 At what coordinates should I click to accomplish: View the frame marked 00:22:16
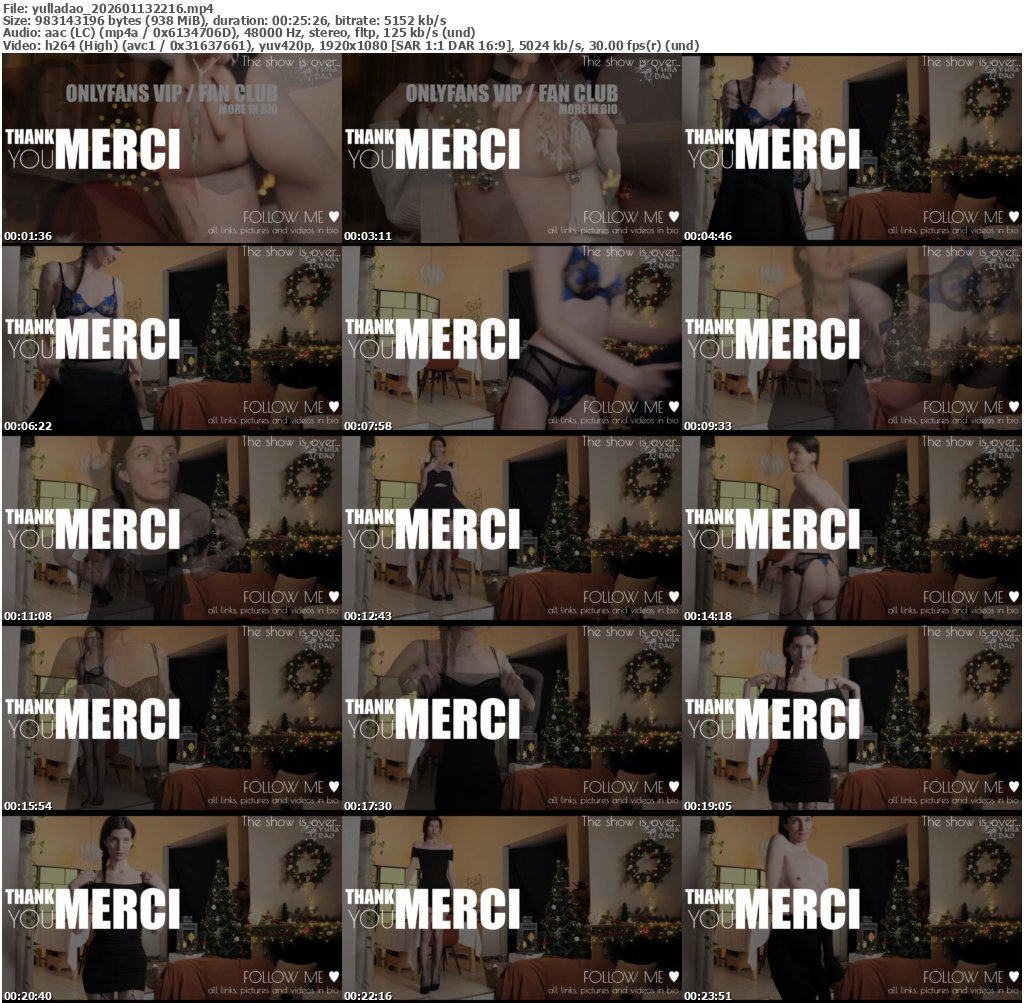click(512, 909)
